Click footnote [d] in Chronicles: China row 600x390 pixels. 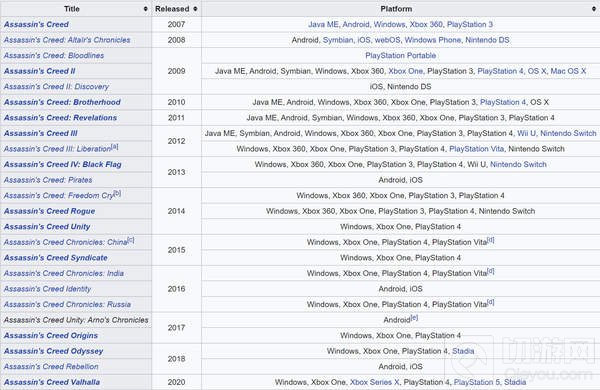pyautogui.click(x=491, y=240)
